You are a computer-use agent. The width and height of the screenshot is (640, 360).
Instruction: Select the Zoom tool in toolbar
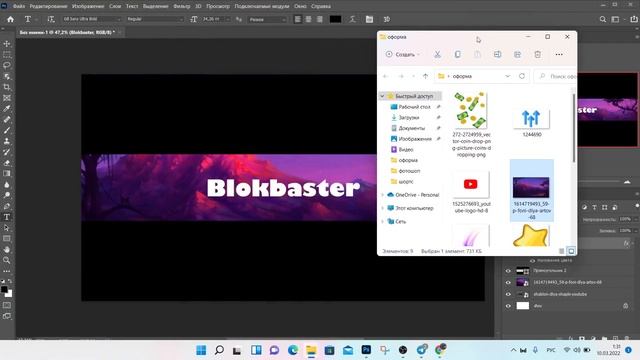point(7,260)
